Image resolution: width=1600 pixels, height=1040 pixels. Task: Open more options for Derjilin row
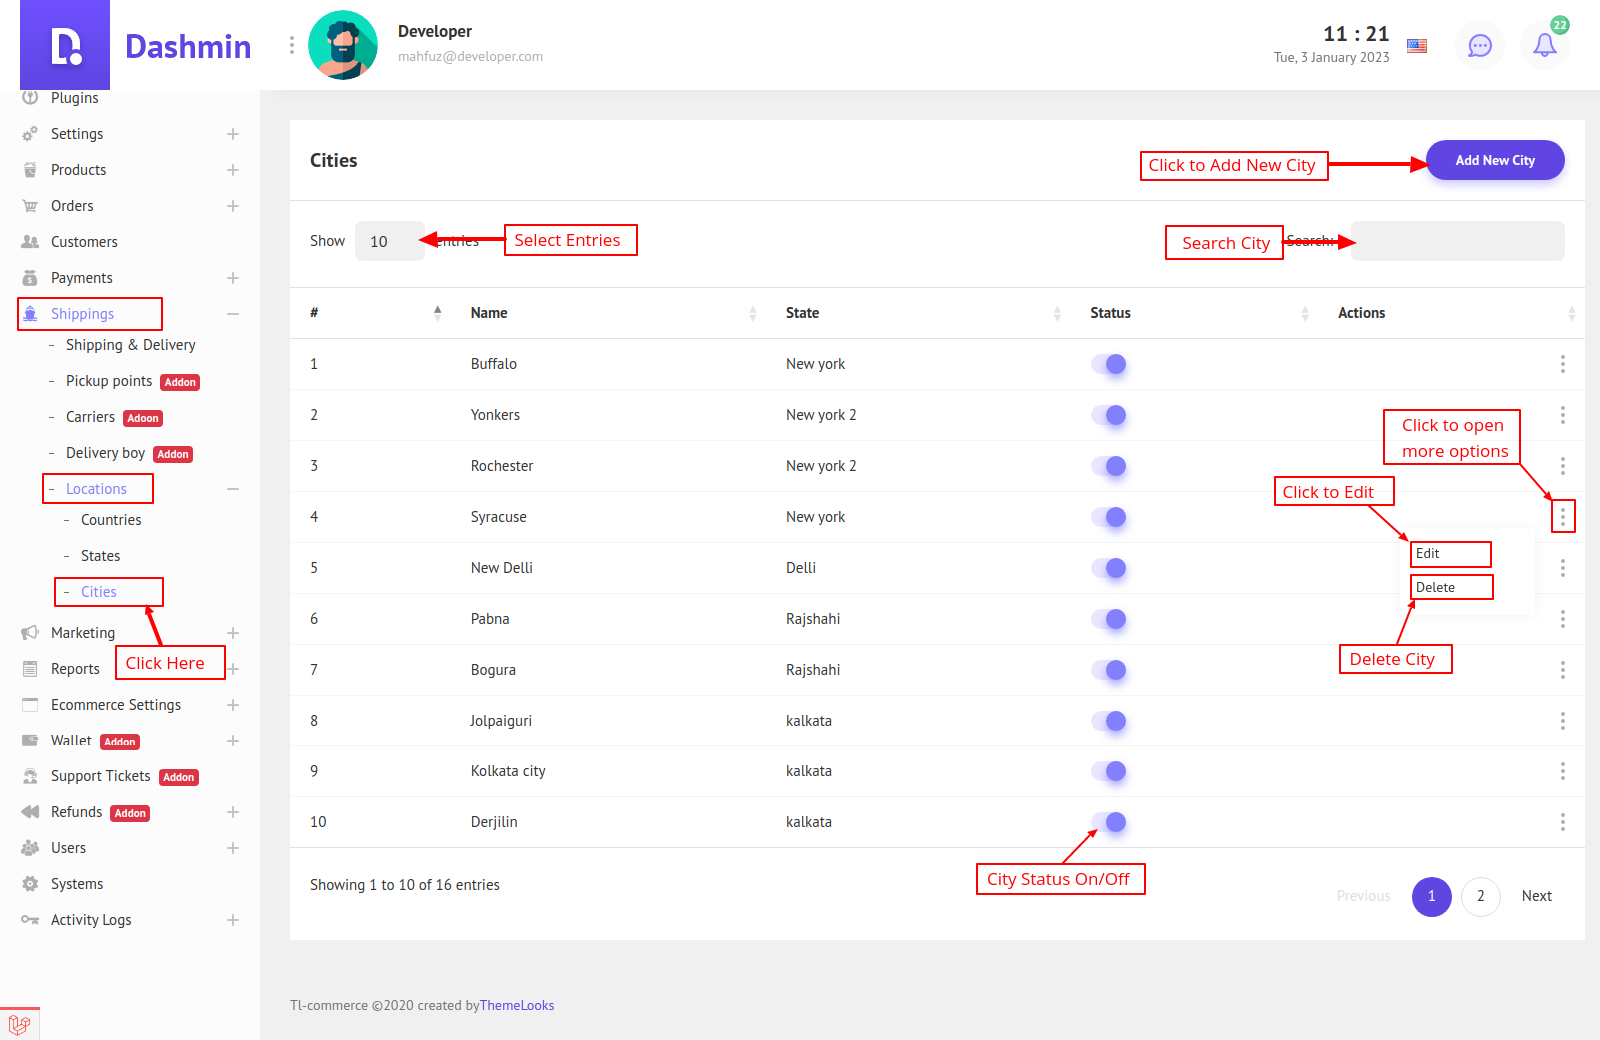(x=1562, y=822)
